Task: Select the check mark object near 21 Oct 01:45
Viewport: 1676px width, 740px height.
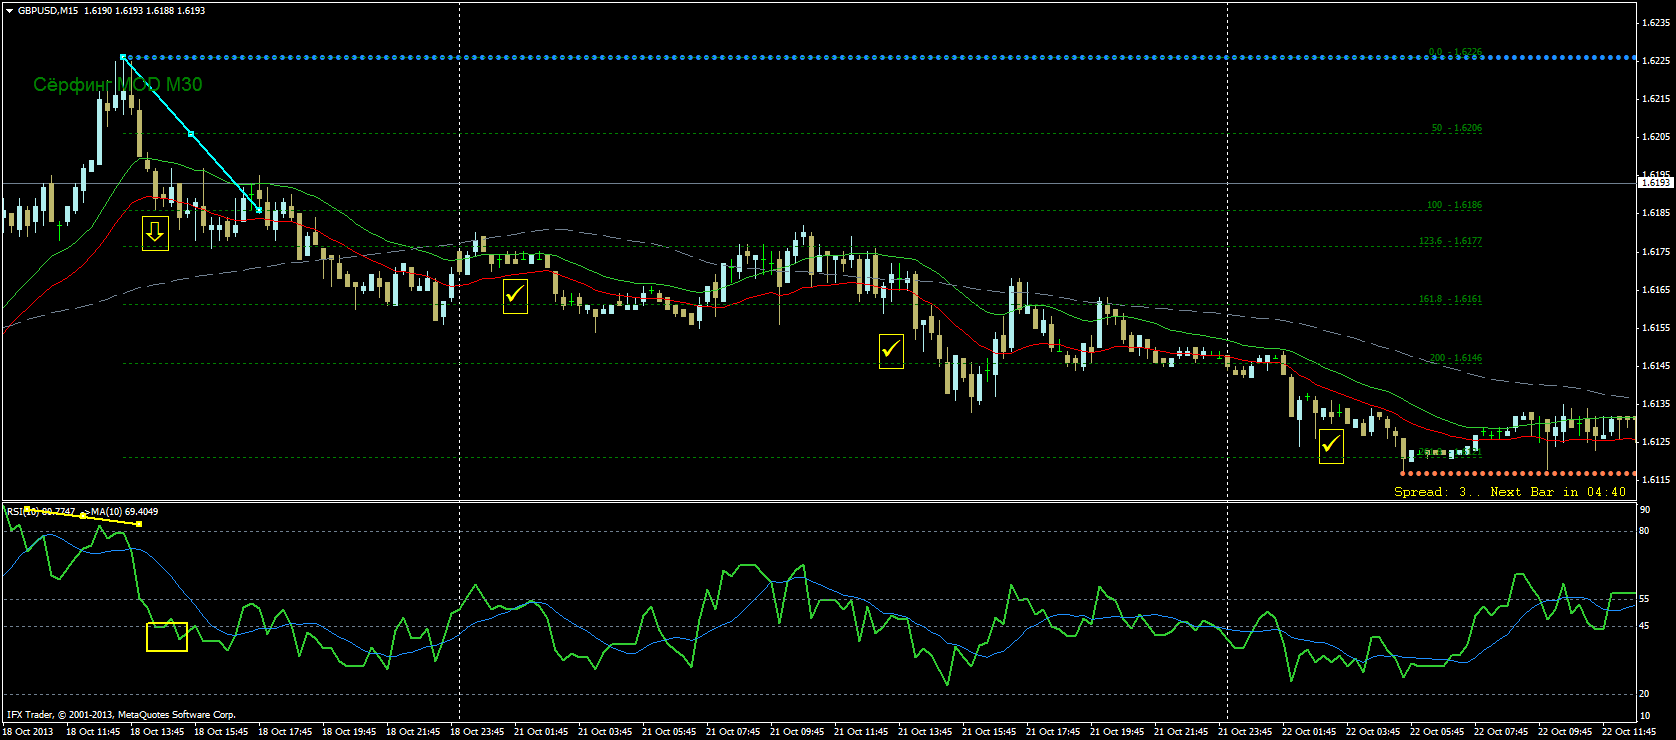Action: [515, 295]
